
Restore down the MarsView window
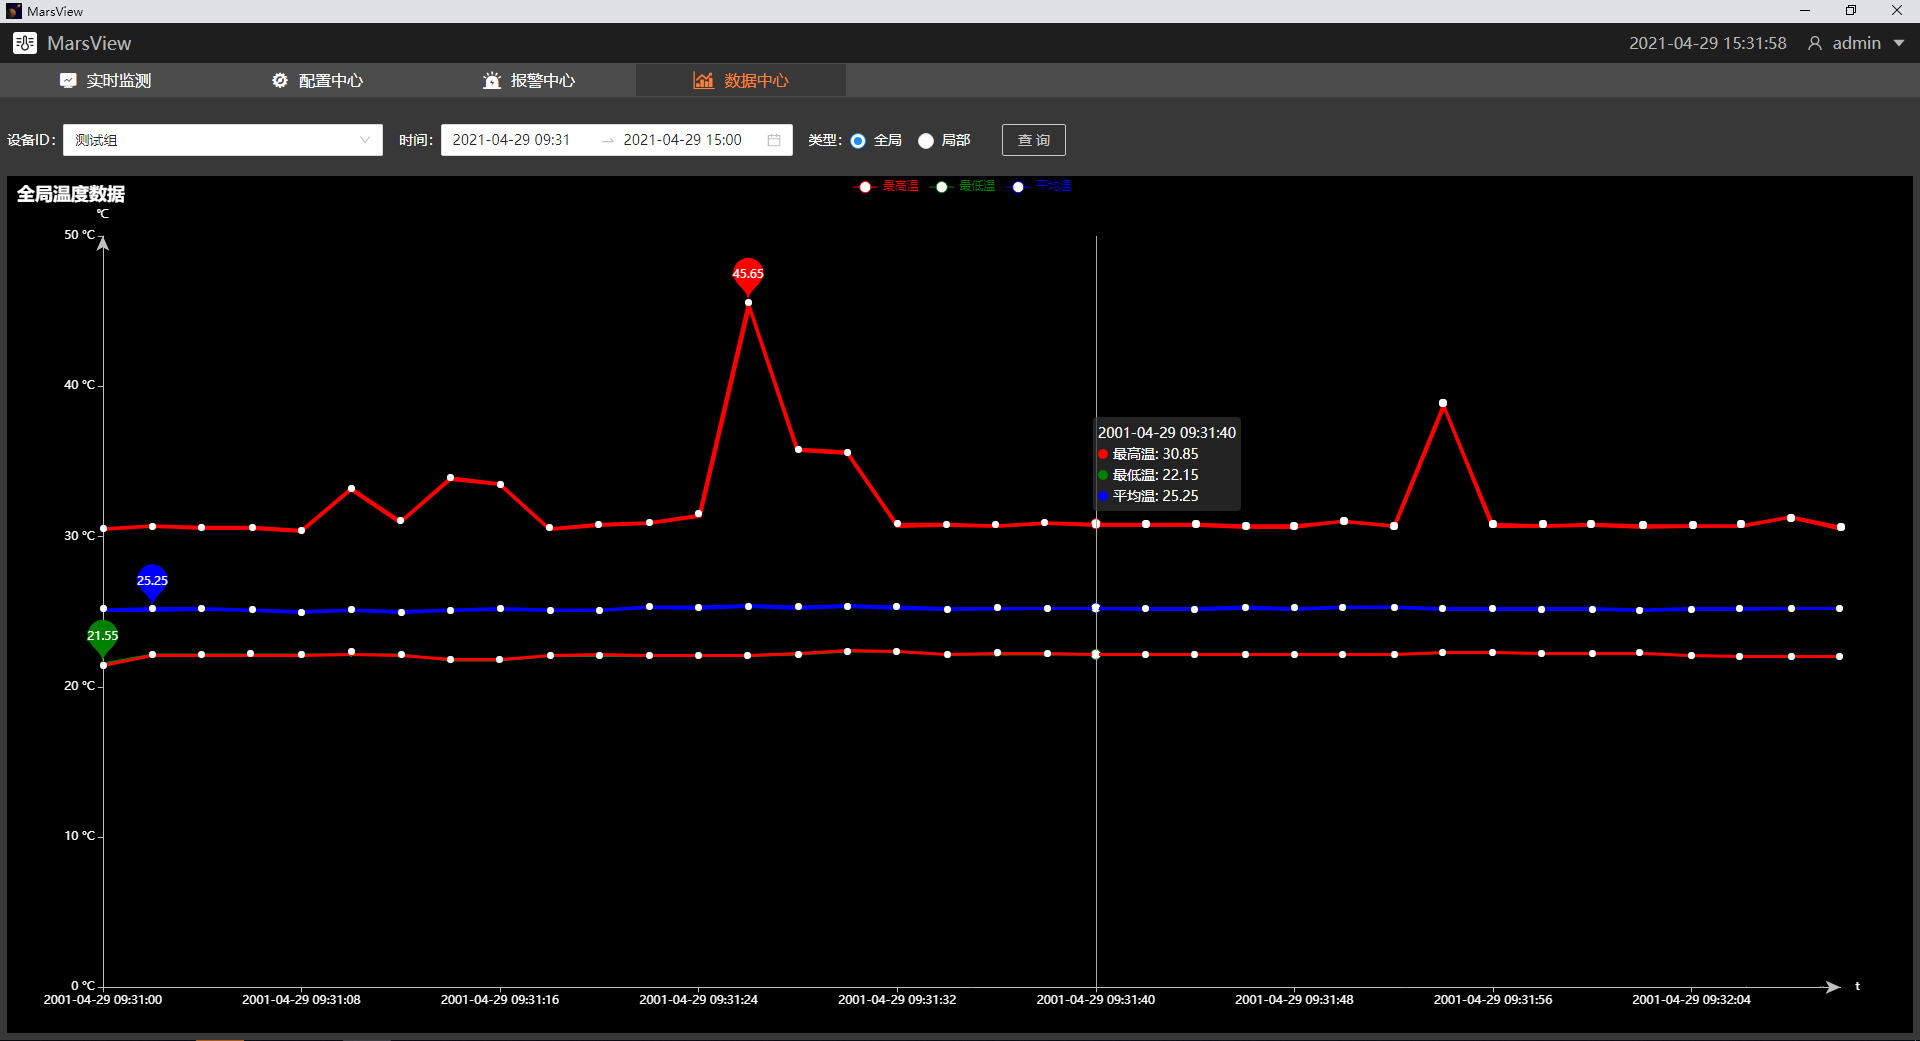1851,11
